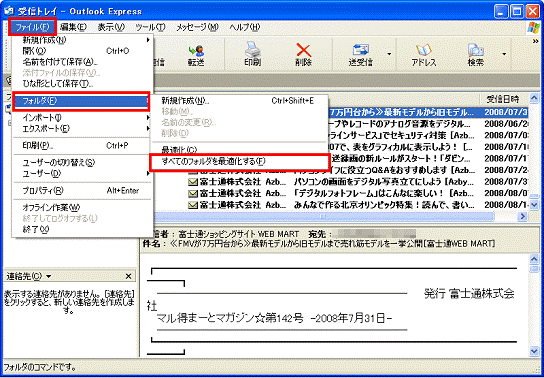
Task: Open the 表示(V) menu
Action: pyautogui.click(x=111, y=27)
